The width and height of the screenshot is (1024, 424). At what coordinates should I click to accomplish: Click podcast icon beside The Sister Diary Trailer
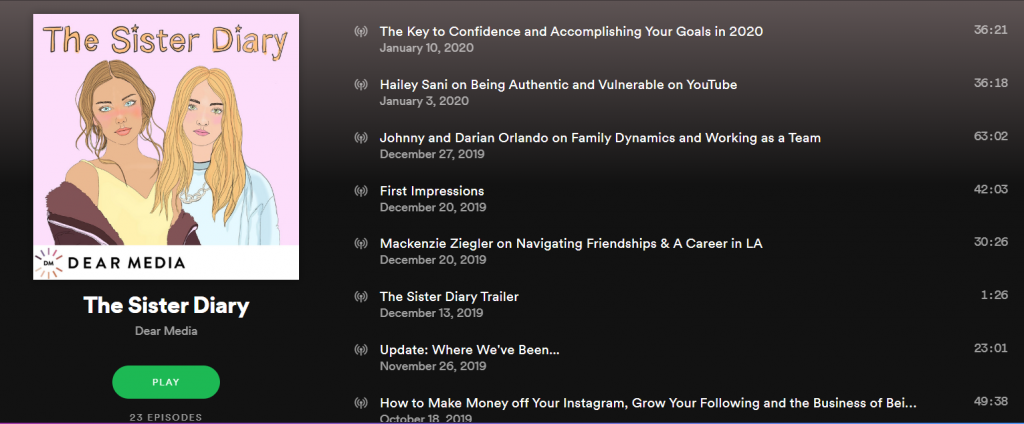tap(360, 297)
